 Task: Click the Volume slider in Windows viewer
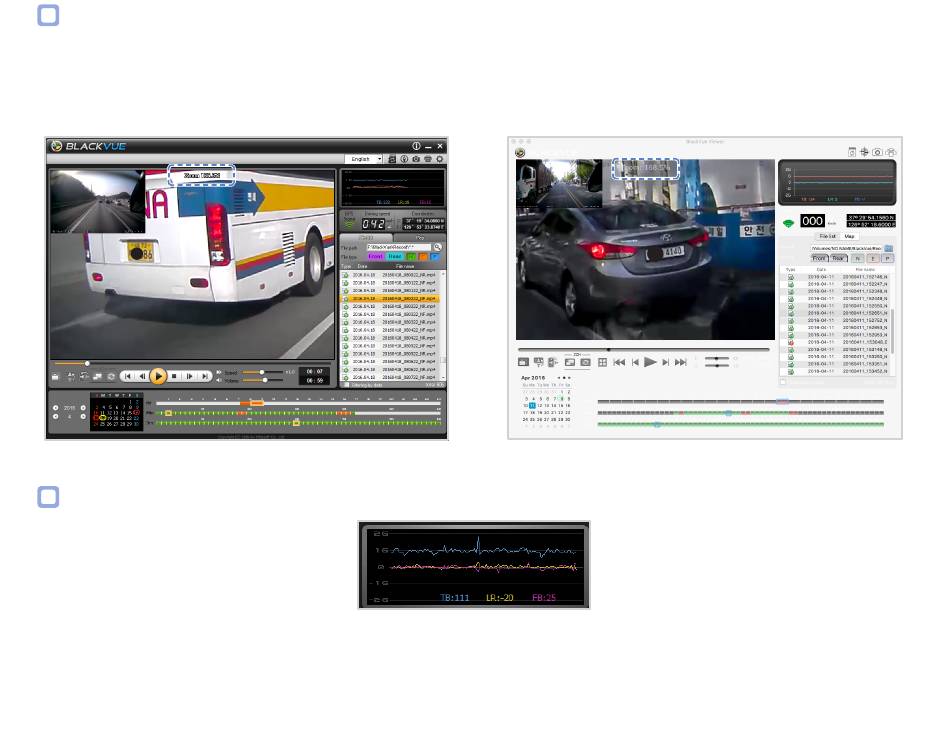pos(263,381)
